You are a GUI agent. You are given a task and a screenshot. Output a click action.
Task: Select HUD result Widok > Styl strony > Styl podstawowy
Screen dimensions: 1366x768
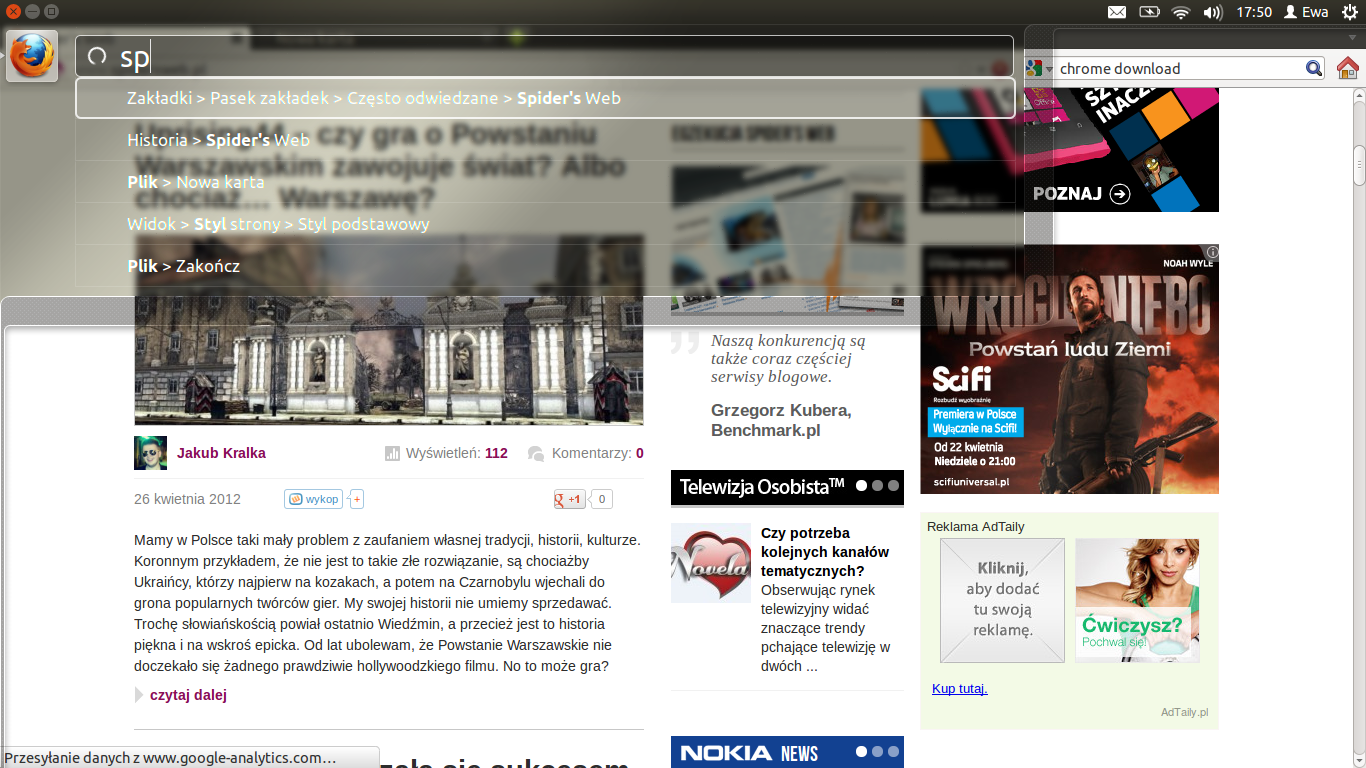tap(545, 224)
